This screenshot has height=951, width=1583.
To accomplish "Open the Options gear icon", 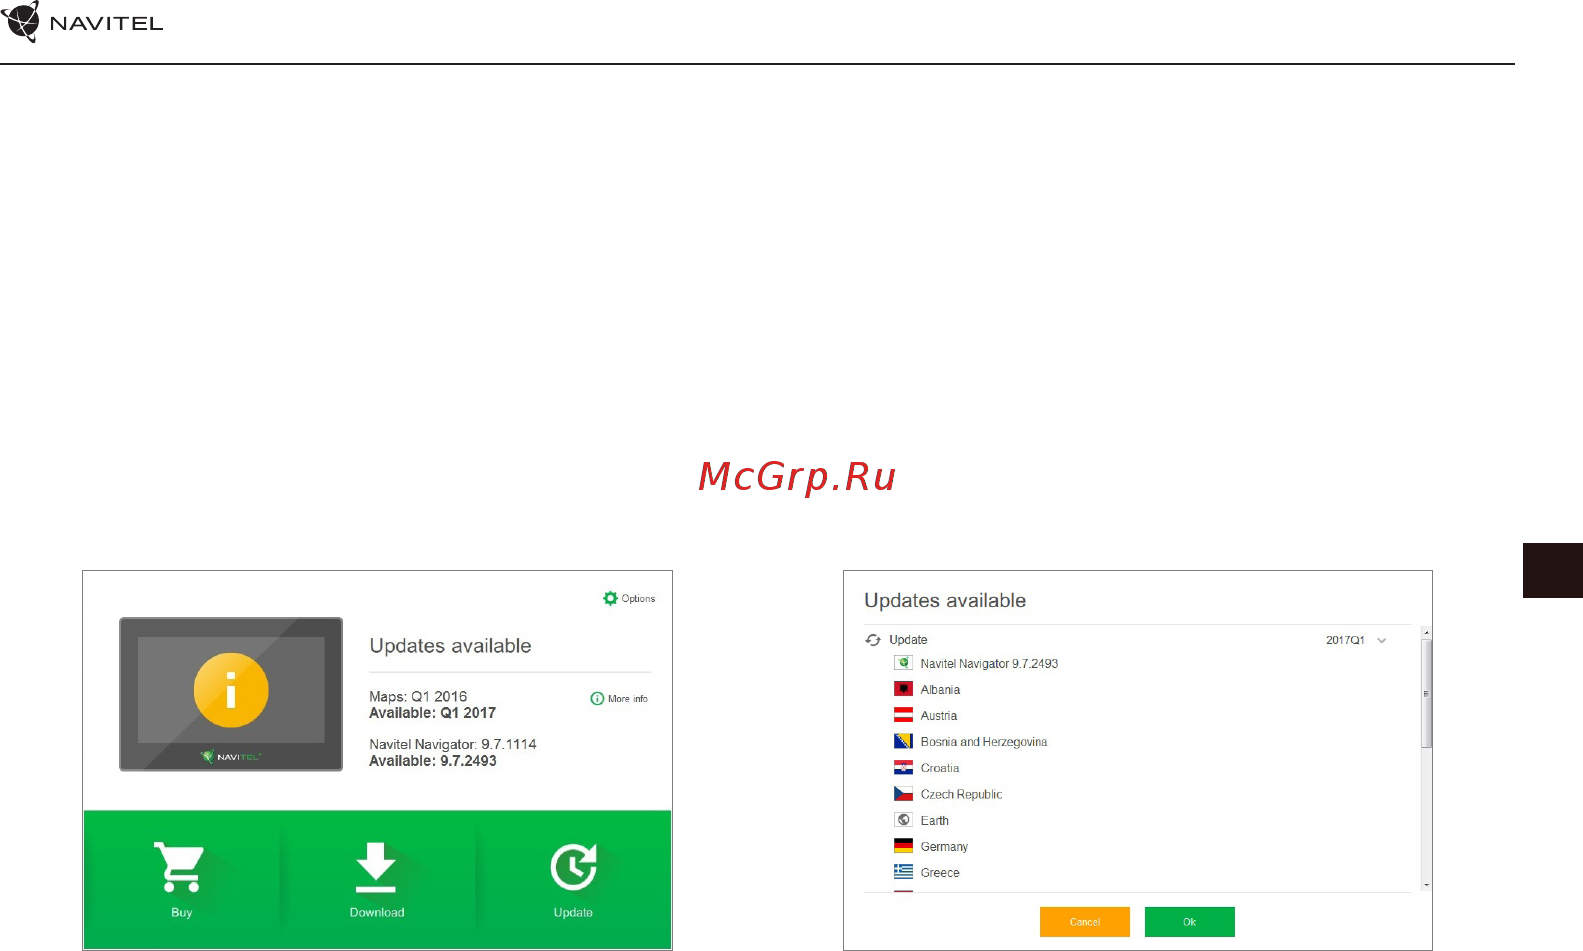I will 610,598.
